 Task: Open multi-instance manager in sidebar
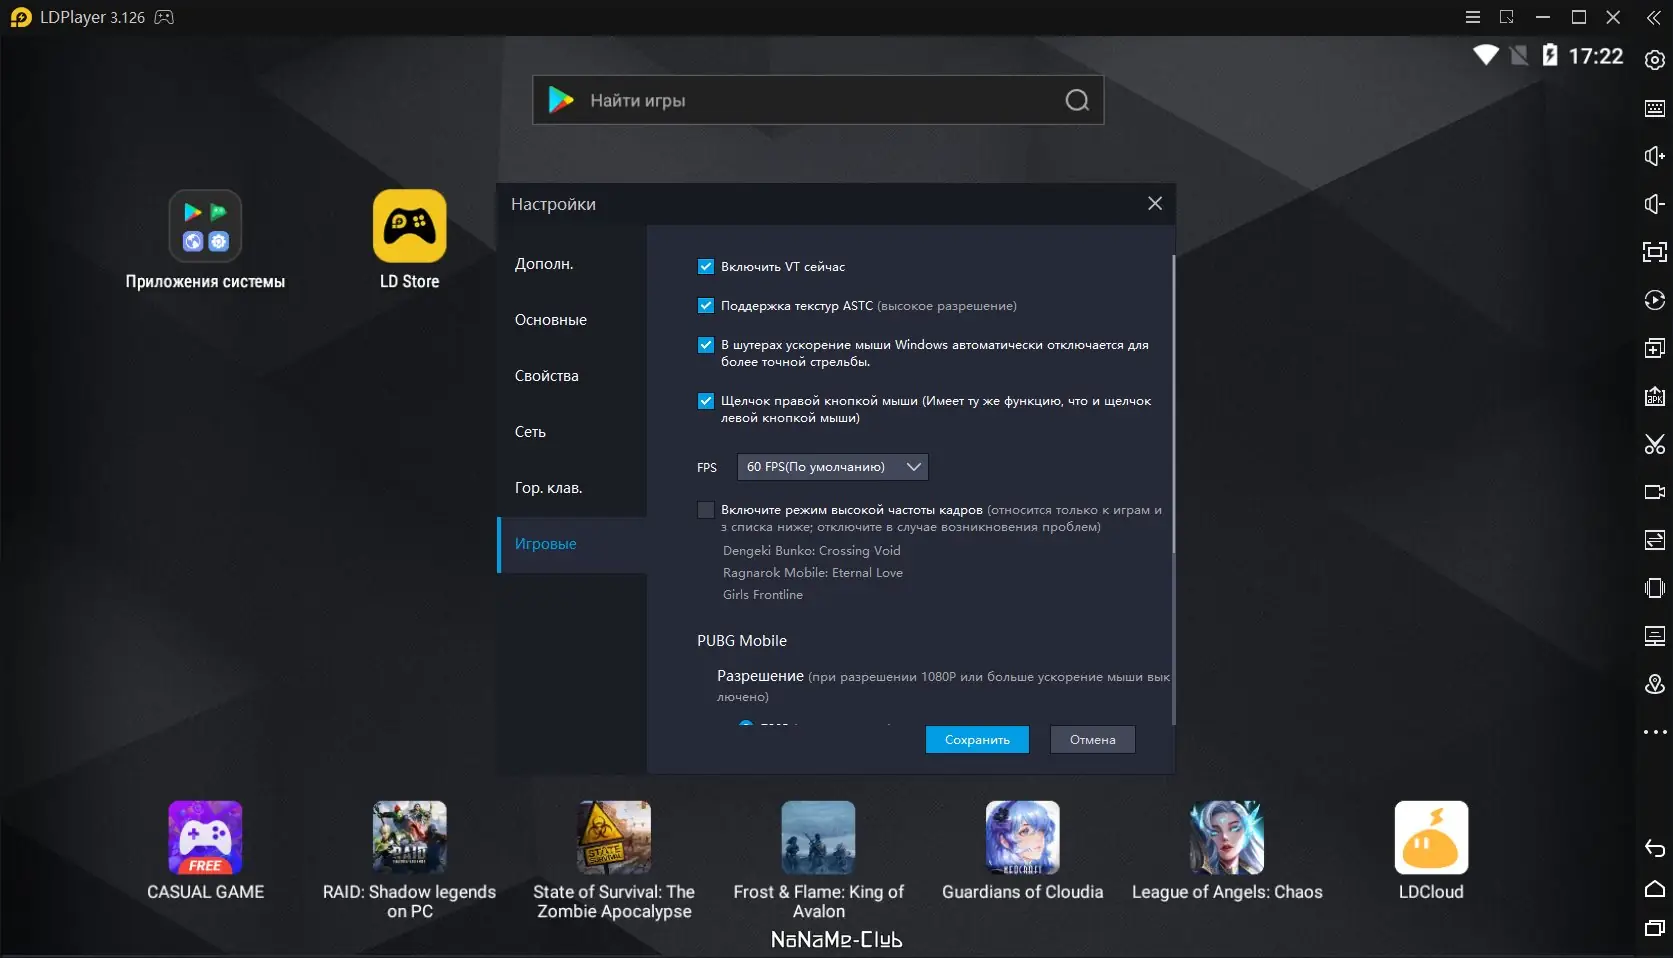(1655, 348)
